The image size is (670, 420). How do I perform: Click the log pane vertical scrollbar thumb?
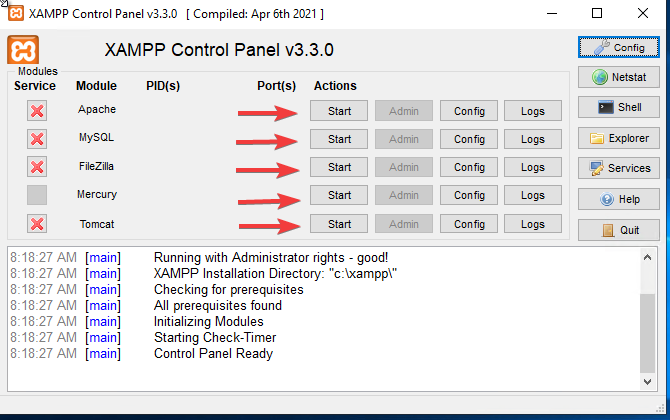647,333
